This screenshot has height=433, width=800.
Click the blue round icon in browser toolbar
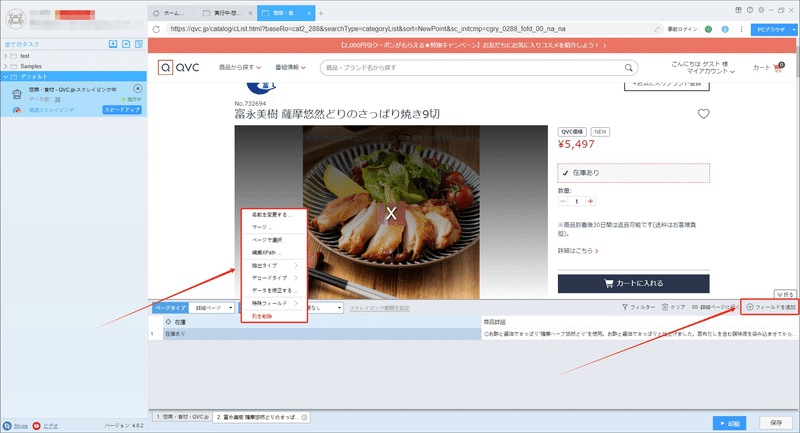725,29
